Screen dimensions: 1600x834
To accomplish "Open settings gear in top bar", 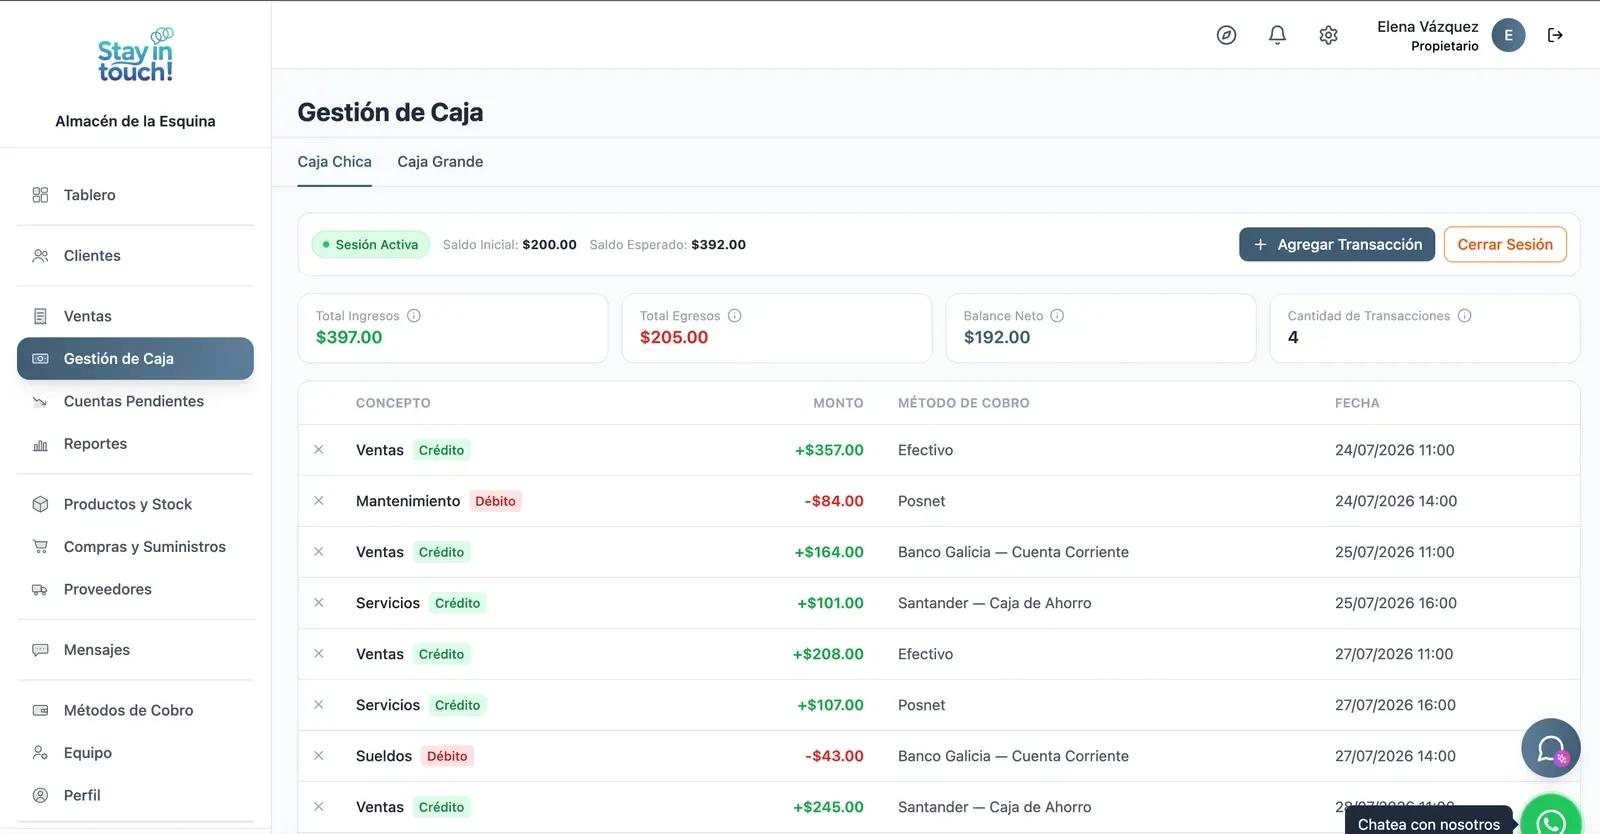I will (x=1328, y=35).
